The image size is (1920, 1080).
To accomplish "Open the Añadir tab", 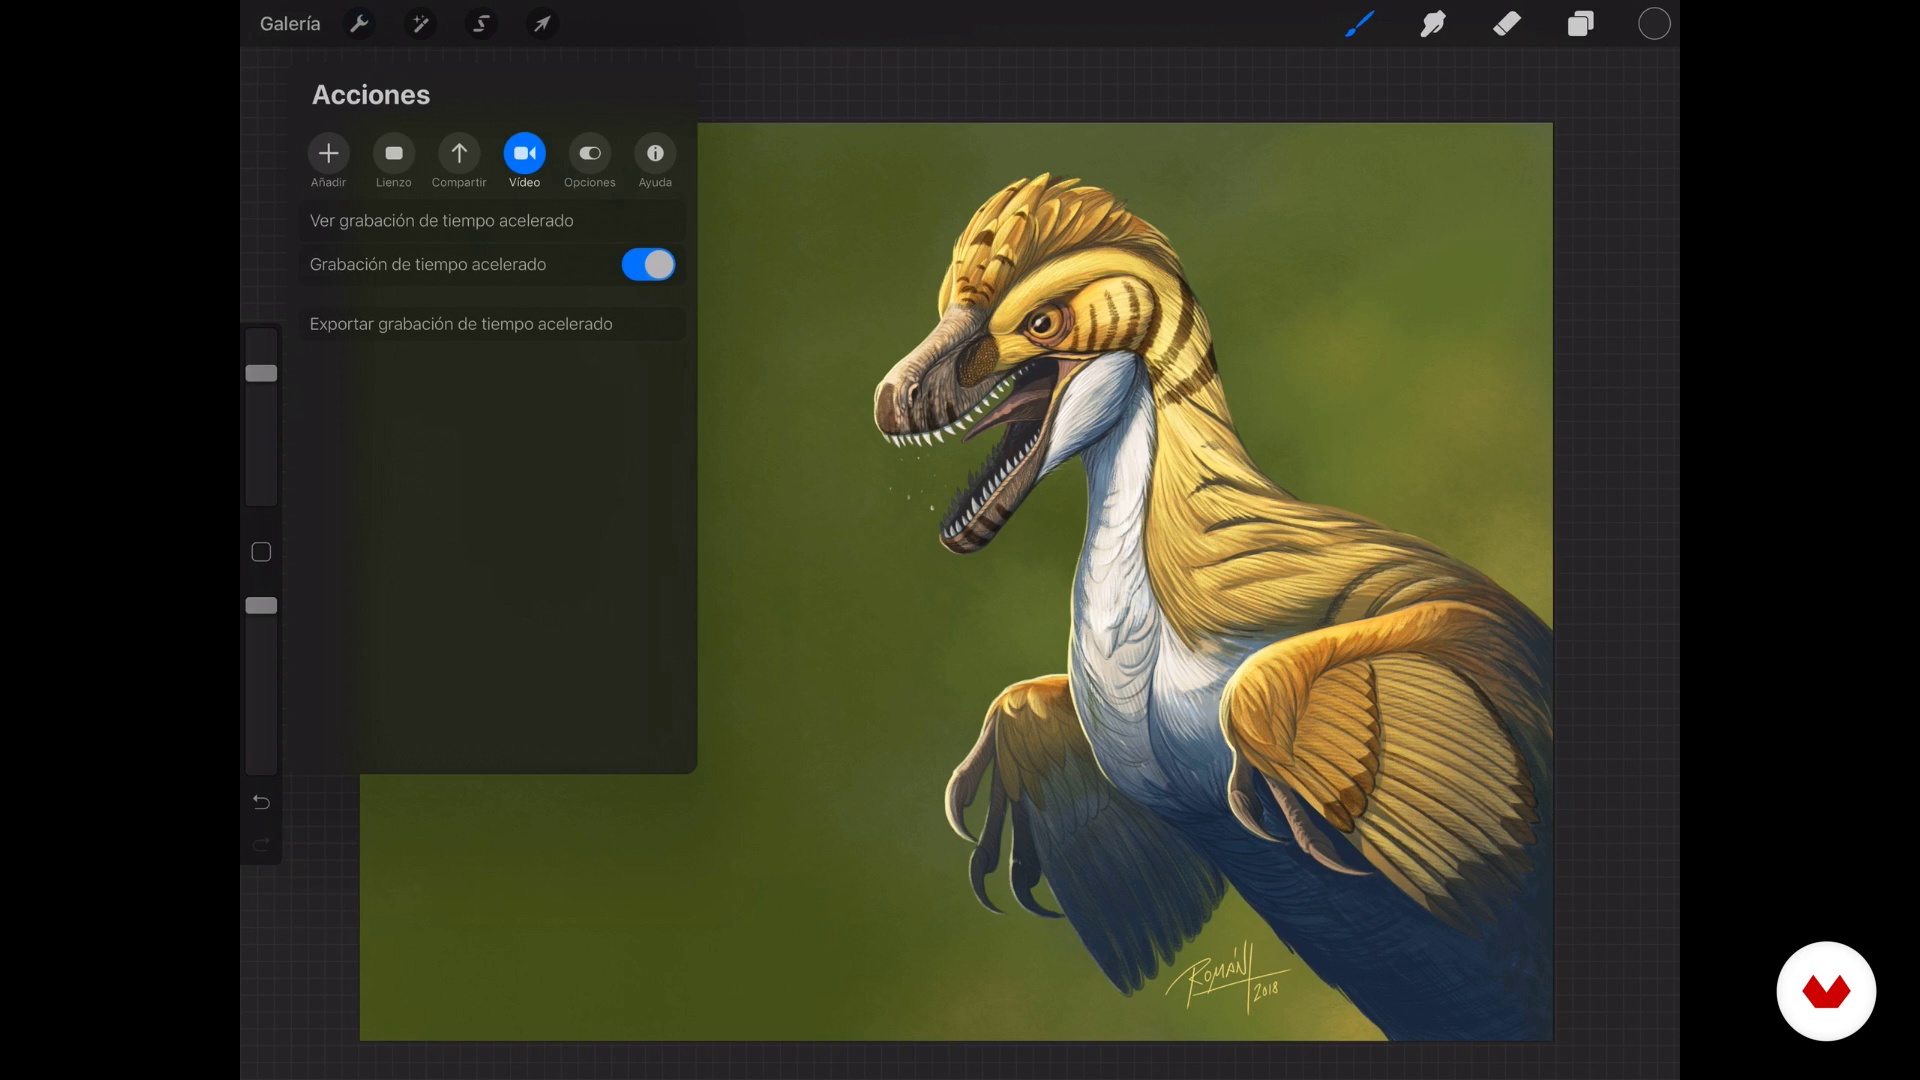I will pos(328,161).
